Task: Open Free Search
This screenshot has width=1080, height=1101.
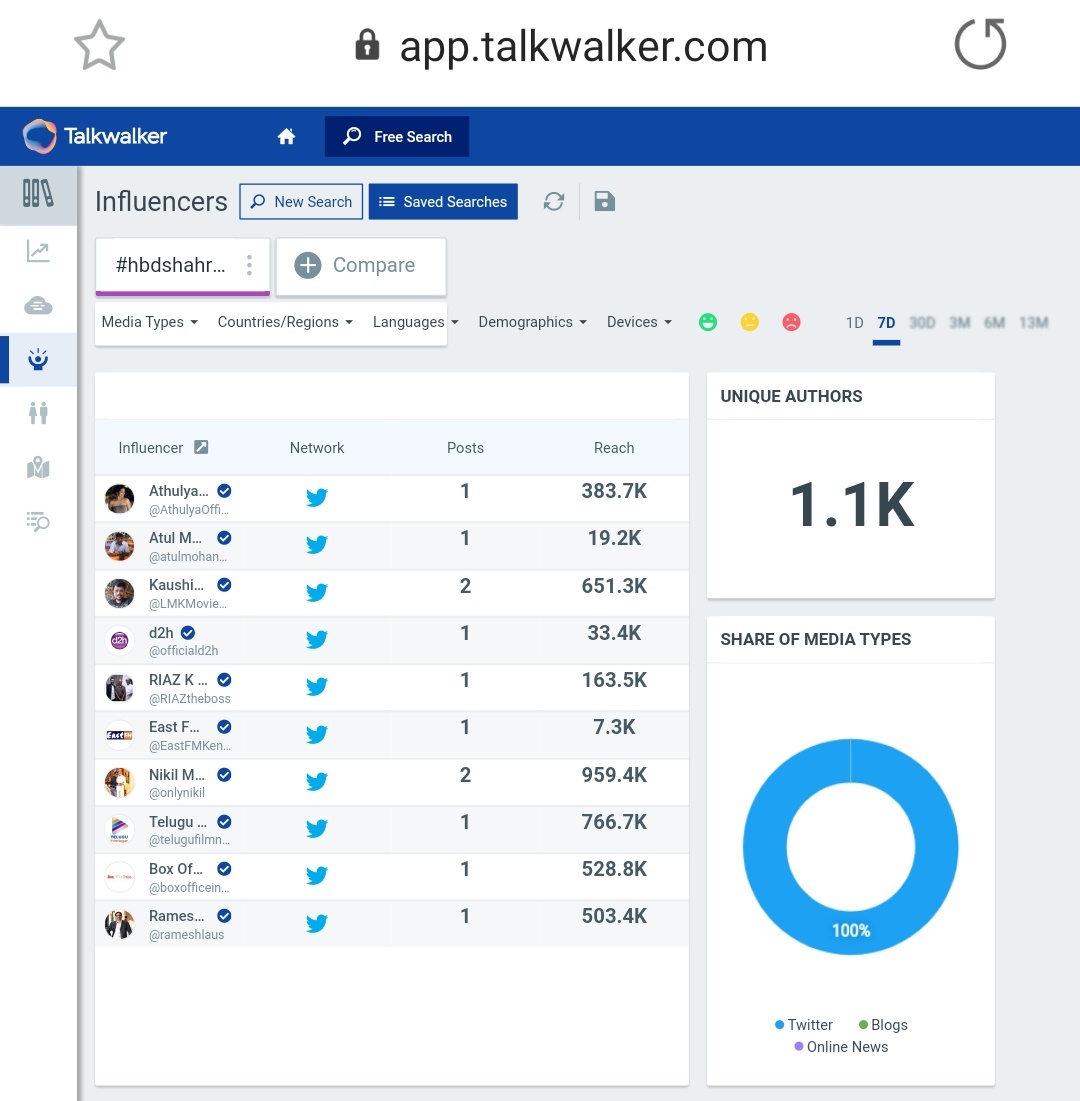Action: click(x=397, y=136)
